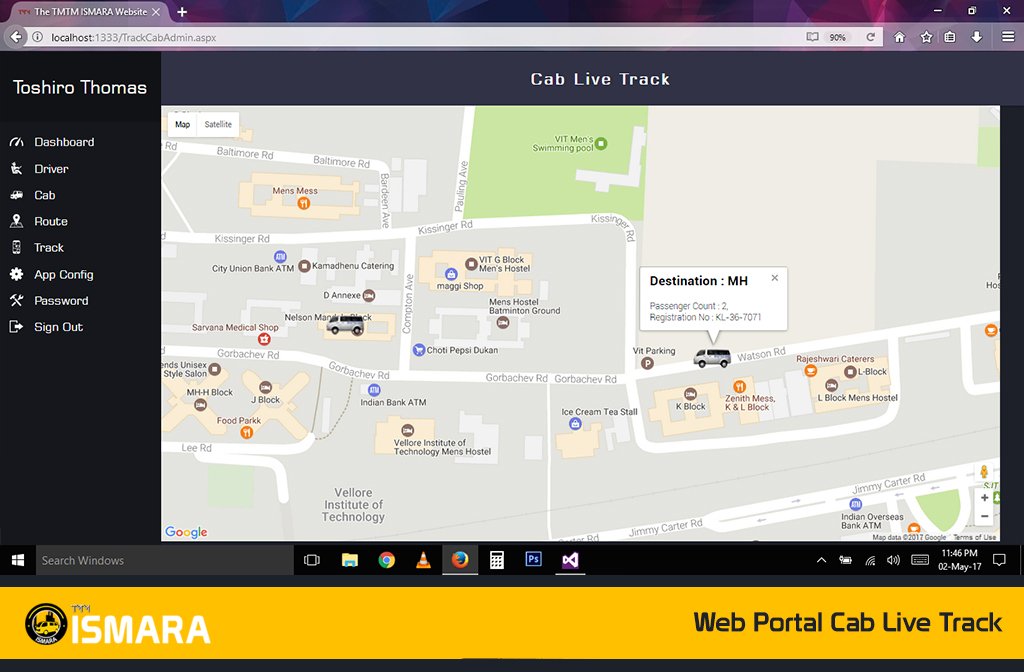
Task: Open the App Config sidebar item
Action: [52, 274]
